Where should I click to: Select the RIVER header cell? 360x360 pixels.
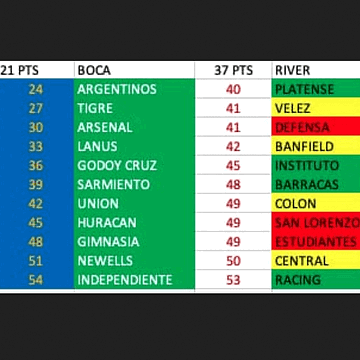(316, 70)
